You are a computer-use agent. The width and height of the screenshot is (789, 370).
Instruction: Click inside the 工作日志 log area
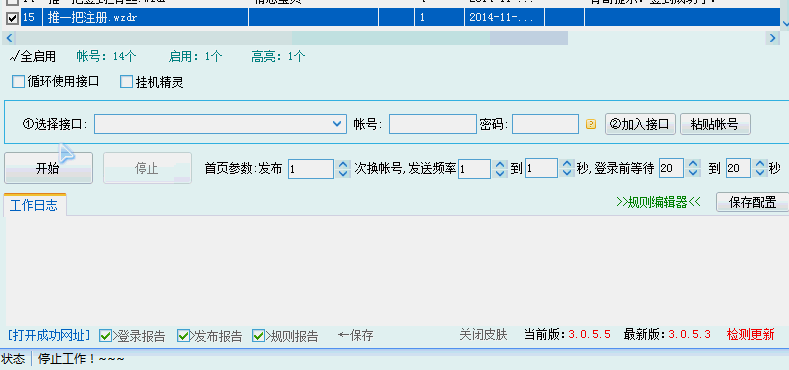398,271
